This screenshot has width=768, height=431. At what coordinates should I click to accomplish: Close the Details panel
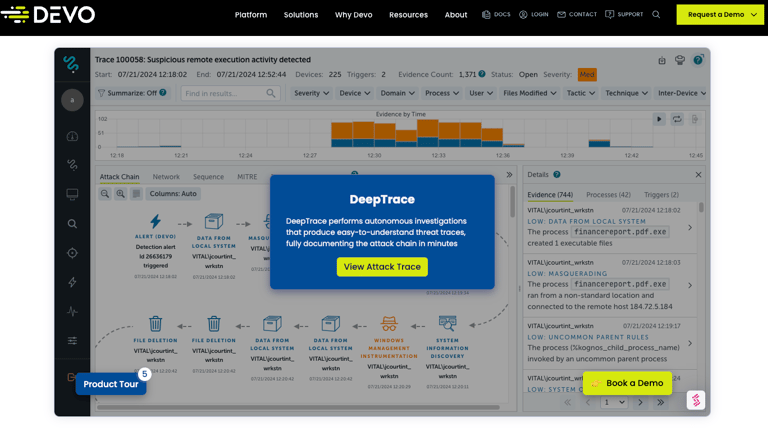tap(698, 175)
